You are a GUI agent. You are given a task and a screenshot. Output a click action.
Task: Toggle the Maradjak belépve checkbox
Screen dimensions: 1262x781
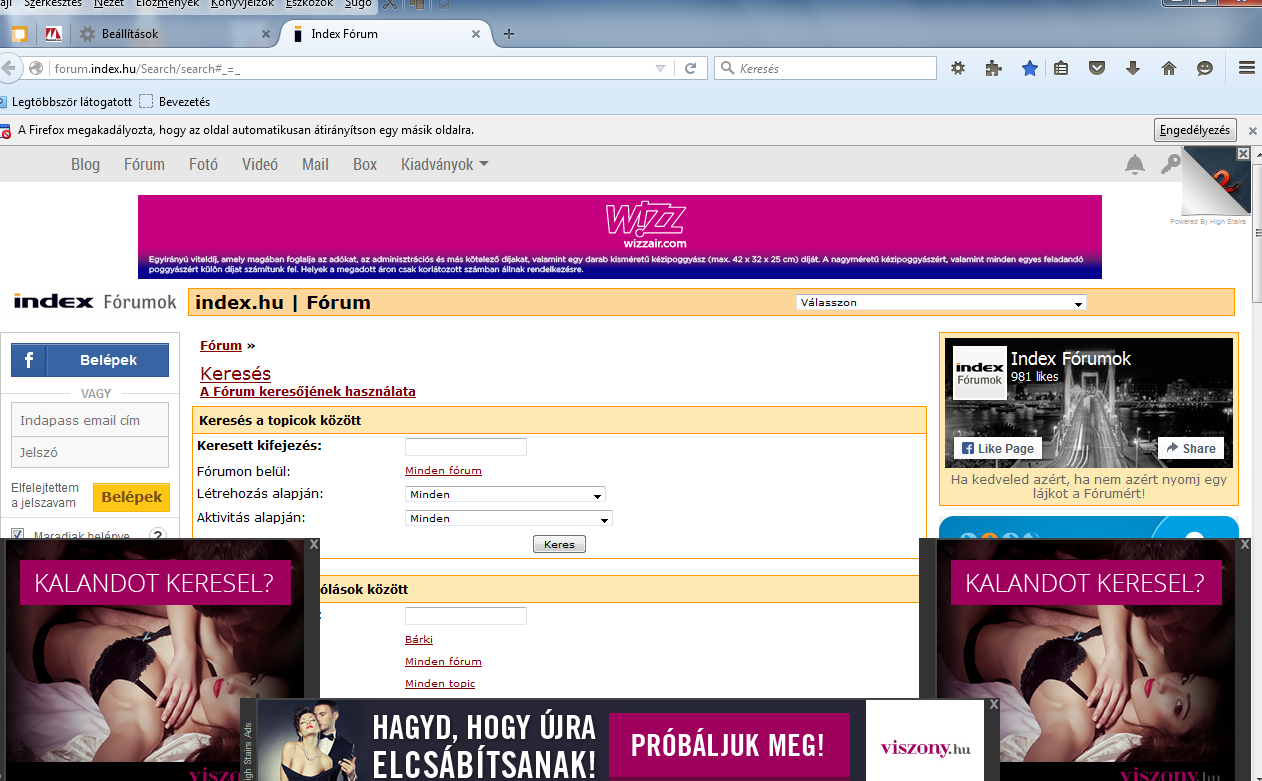(x=19, y=535)
